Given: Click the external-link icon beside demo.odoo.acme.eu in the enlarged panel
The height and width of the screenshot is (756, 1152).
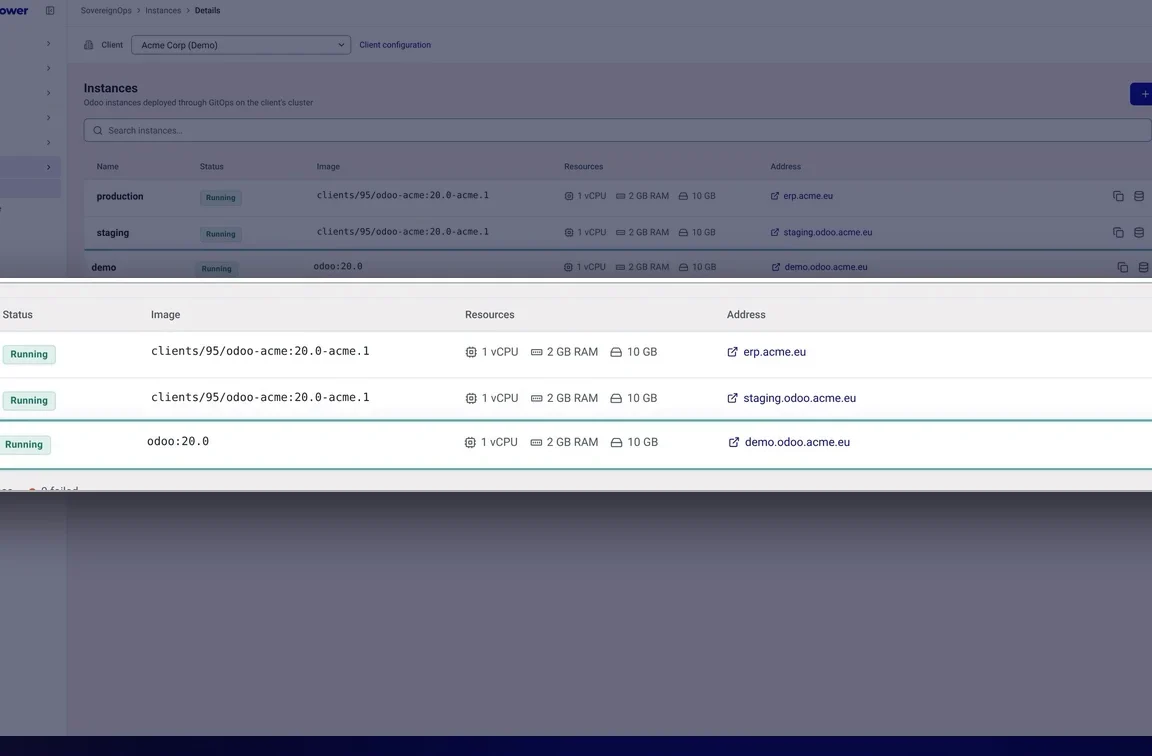Looking at the screenshot, I should click(734, 442).
